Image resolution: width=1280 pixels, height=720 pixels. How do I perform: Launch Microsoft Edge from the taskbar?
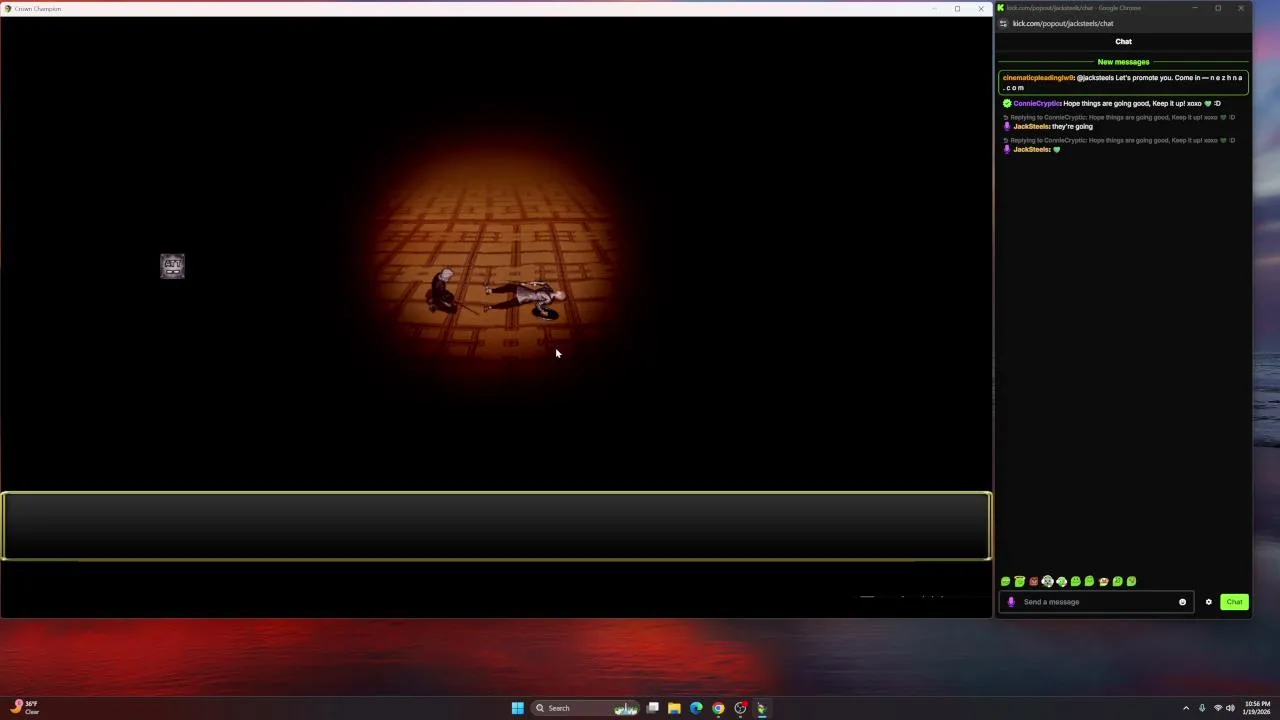point(696,708)
